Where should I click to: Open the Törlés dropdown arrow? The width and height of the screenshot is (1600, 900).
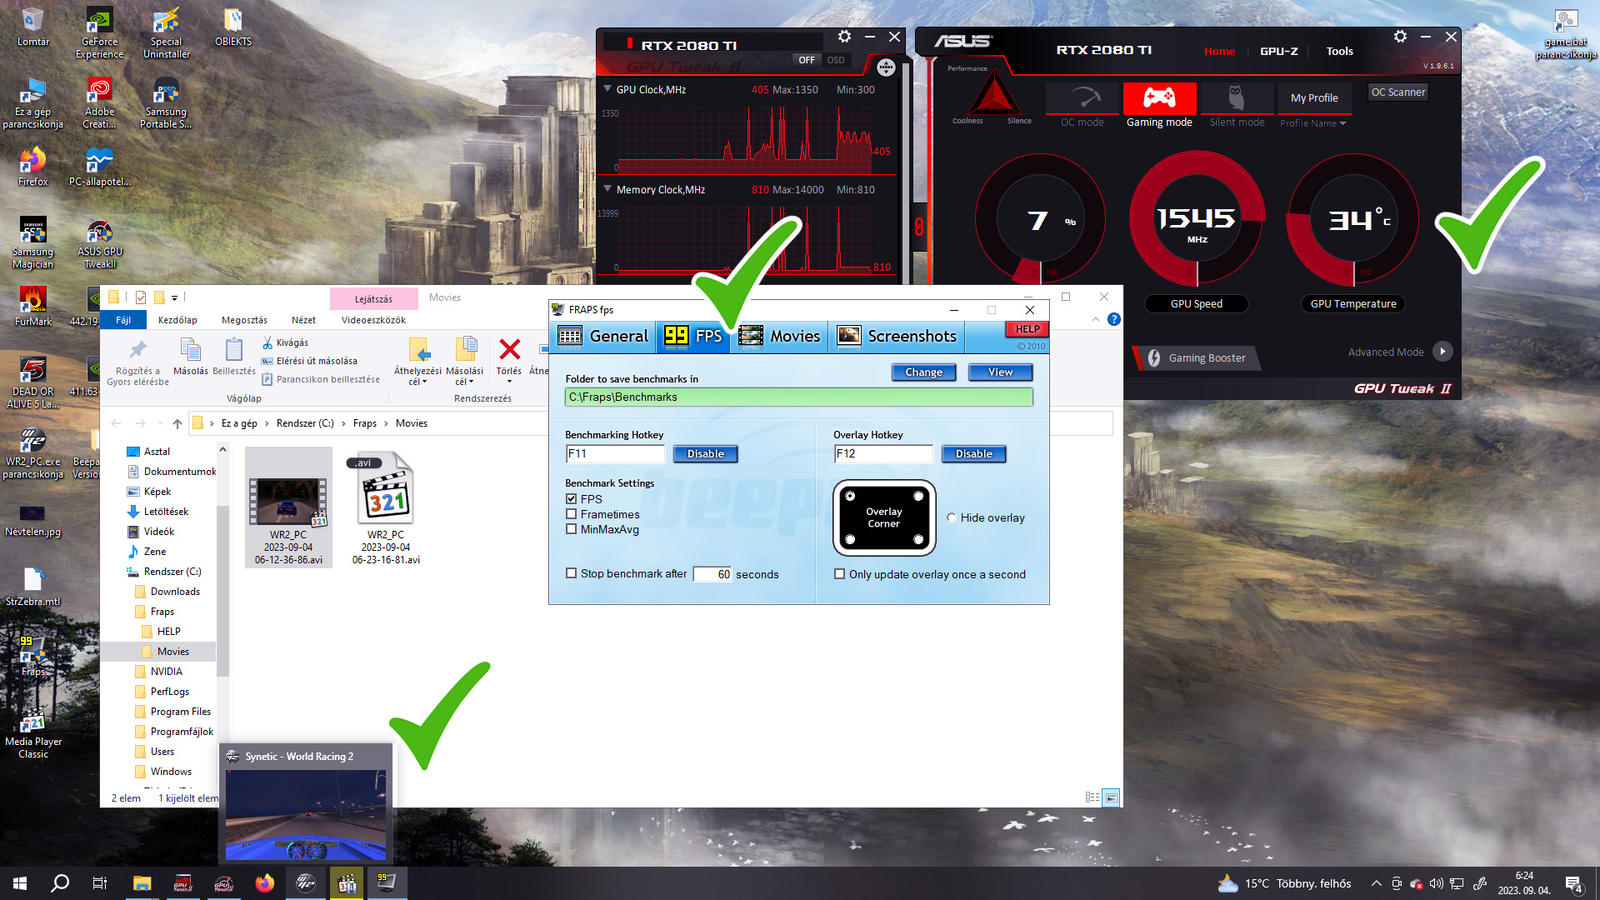click(x=509, y=382)
